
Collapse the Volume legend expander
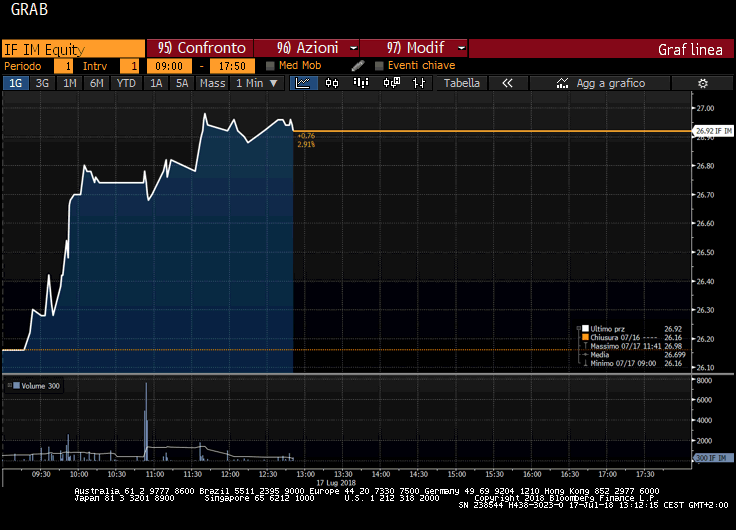coord(9,385)
